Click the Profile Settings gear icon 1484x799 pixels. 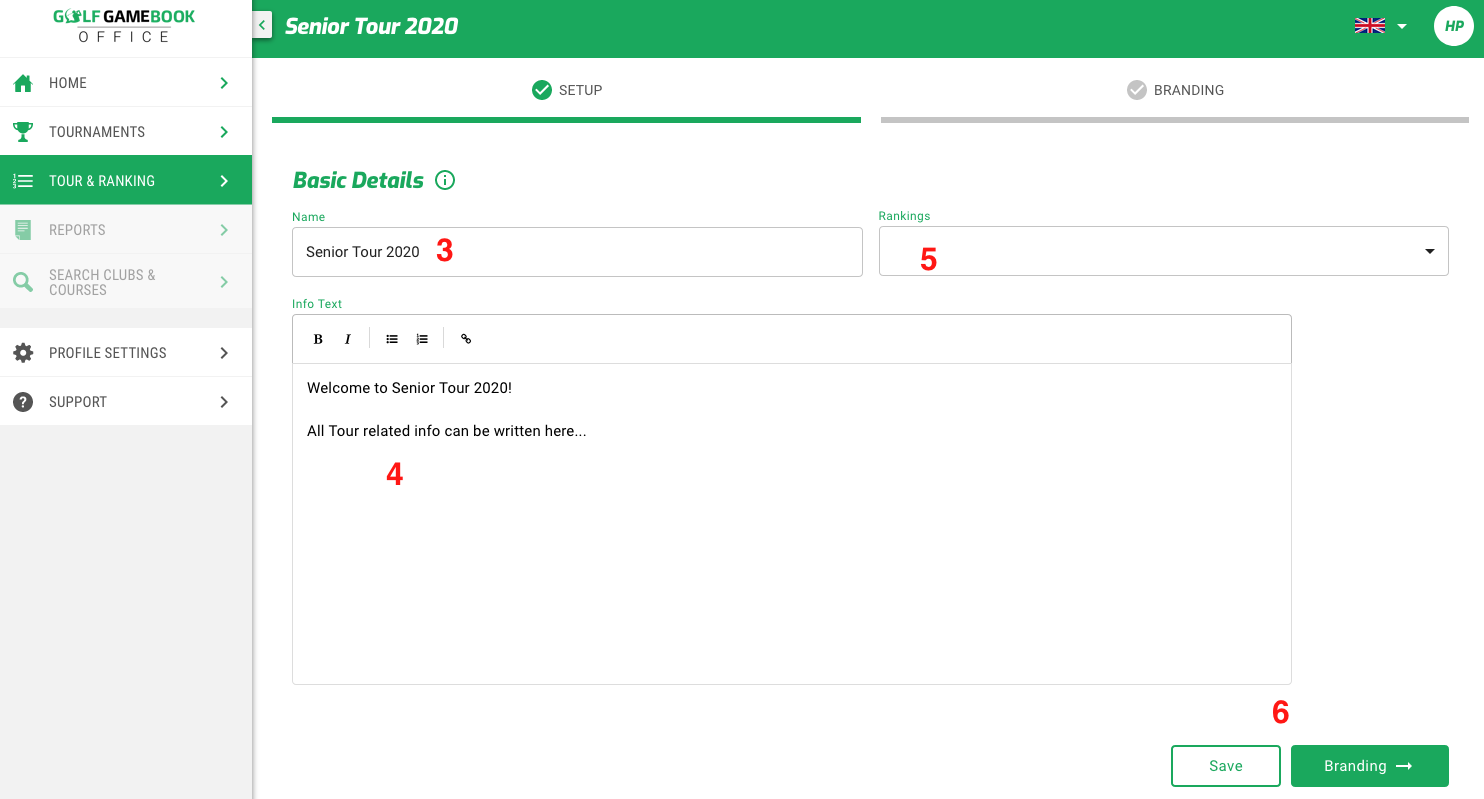click(23, 353)
